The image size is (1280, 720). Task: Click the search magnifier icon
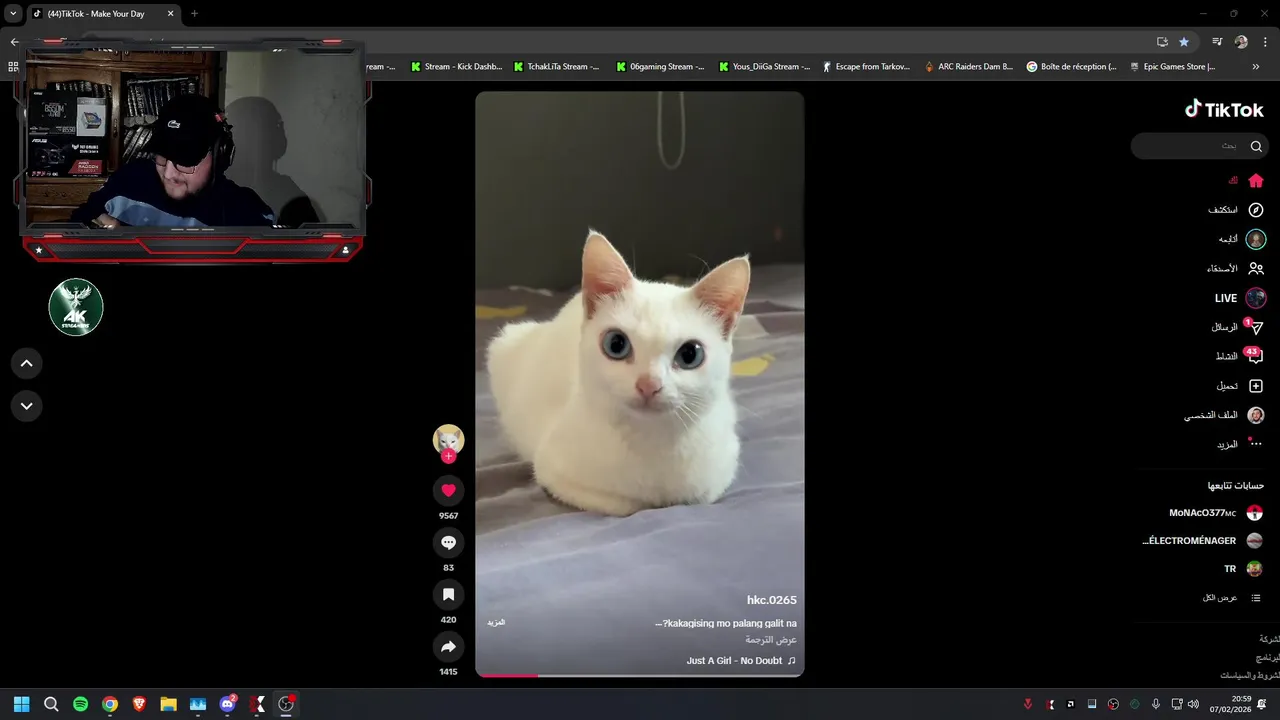point(1256,146)
